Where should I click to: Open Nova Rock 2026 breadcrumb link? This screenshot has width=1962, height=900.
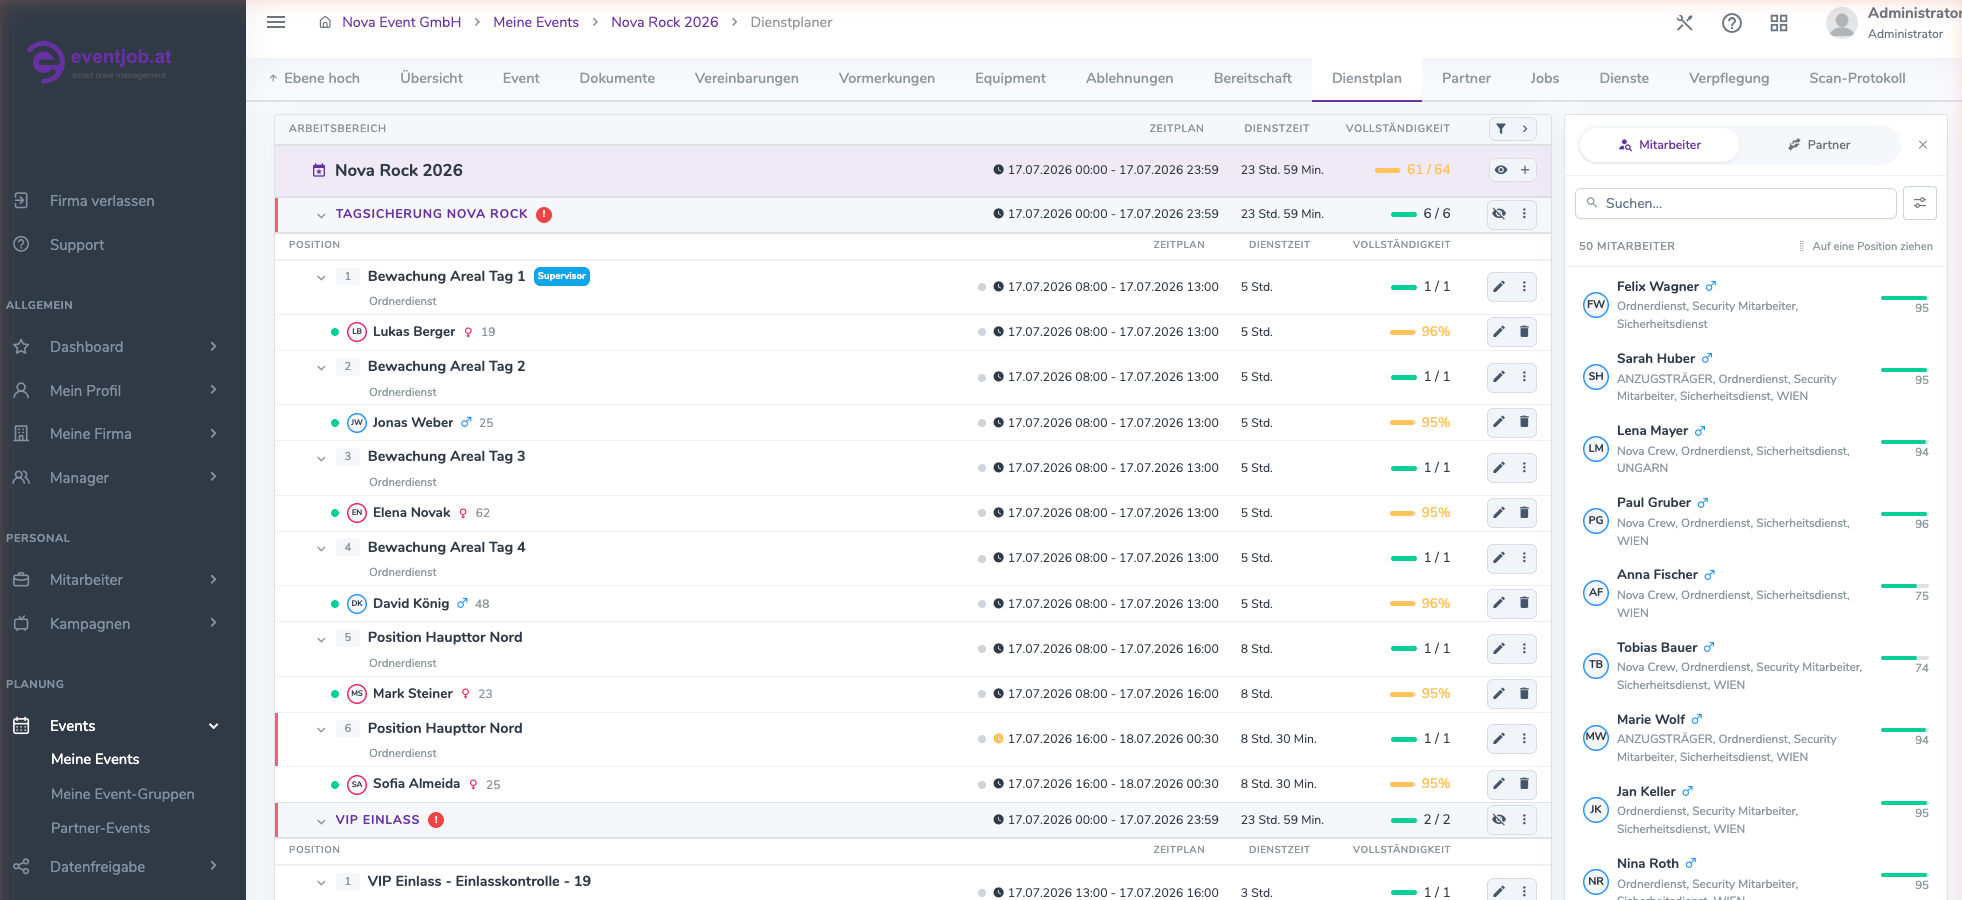tap(664, 22)
